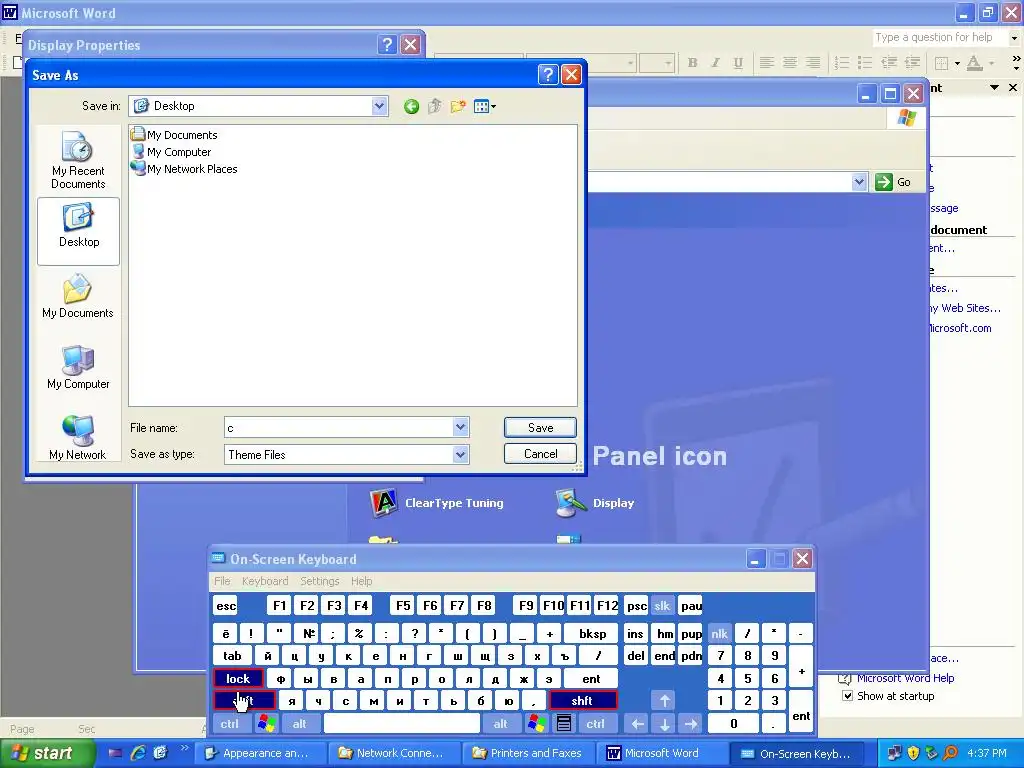Click up arrow key on on-screen keyboard

pyautogui.click(x=664, y=701)
